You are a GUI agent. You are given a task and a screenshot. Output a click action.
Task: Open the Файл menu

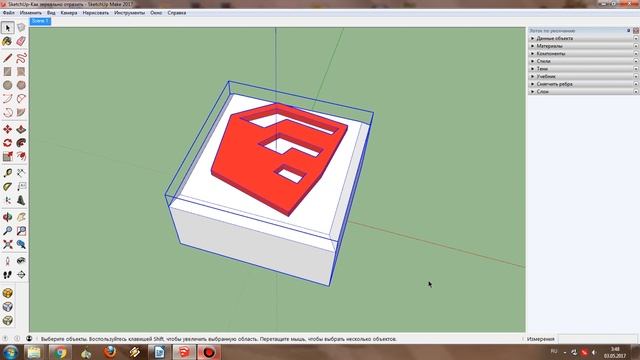point(9,13)
